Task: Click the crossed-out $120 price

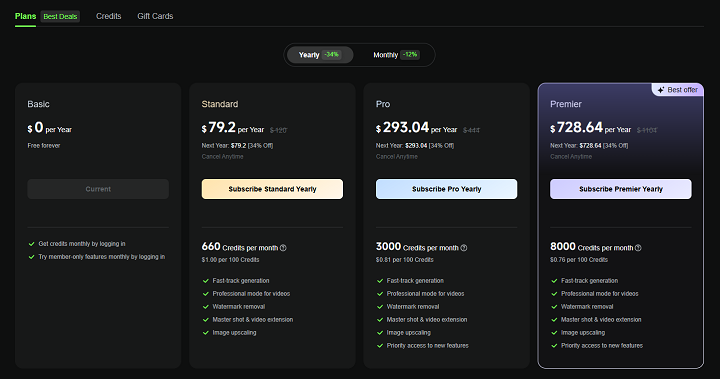Action: point(278,130)
